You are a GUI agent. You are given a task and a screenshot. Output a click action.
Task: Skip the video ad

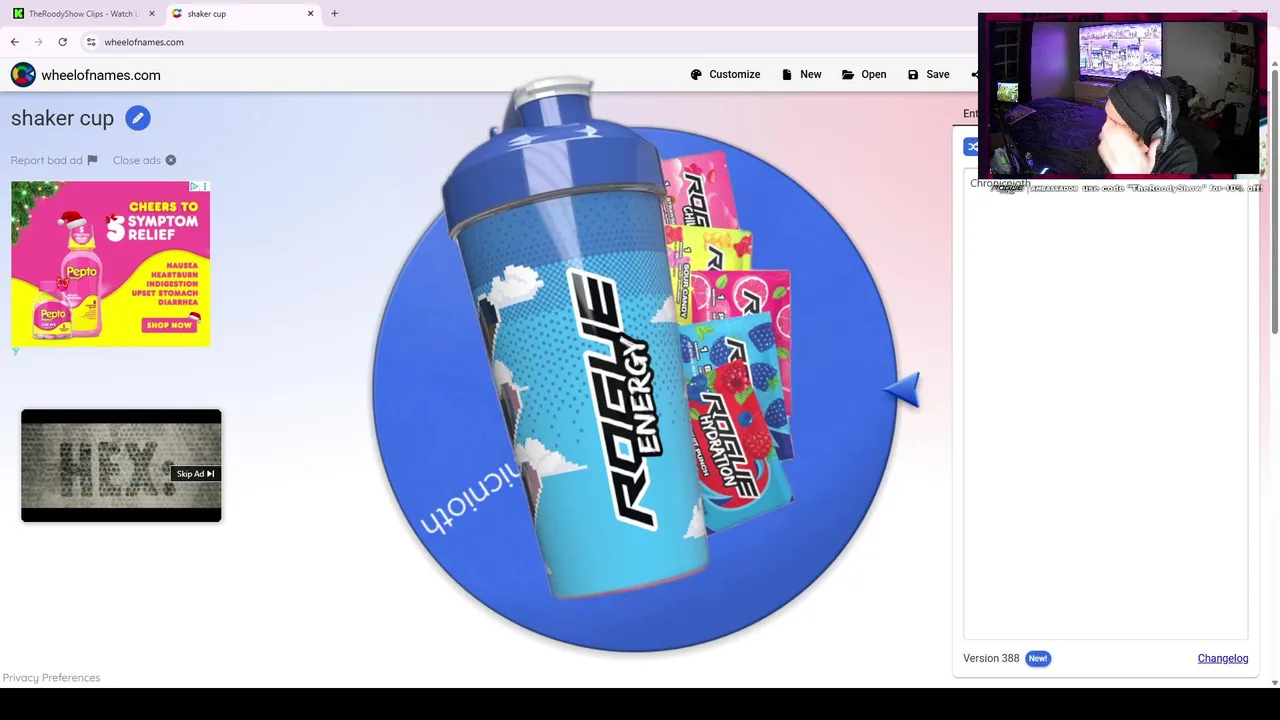coord(195,474)
